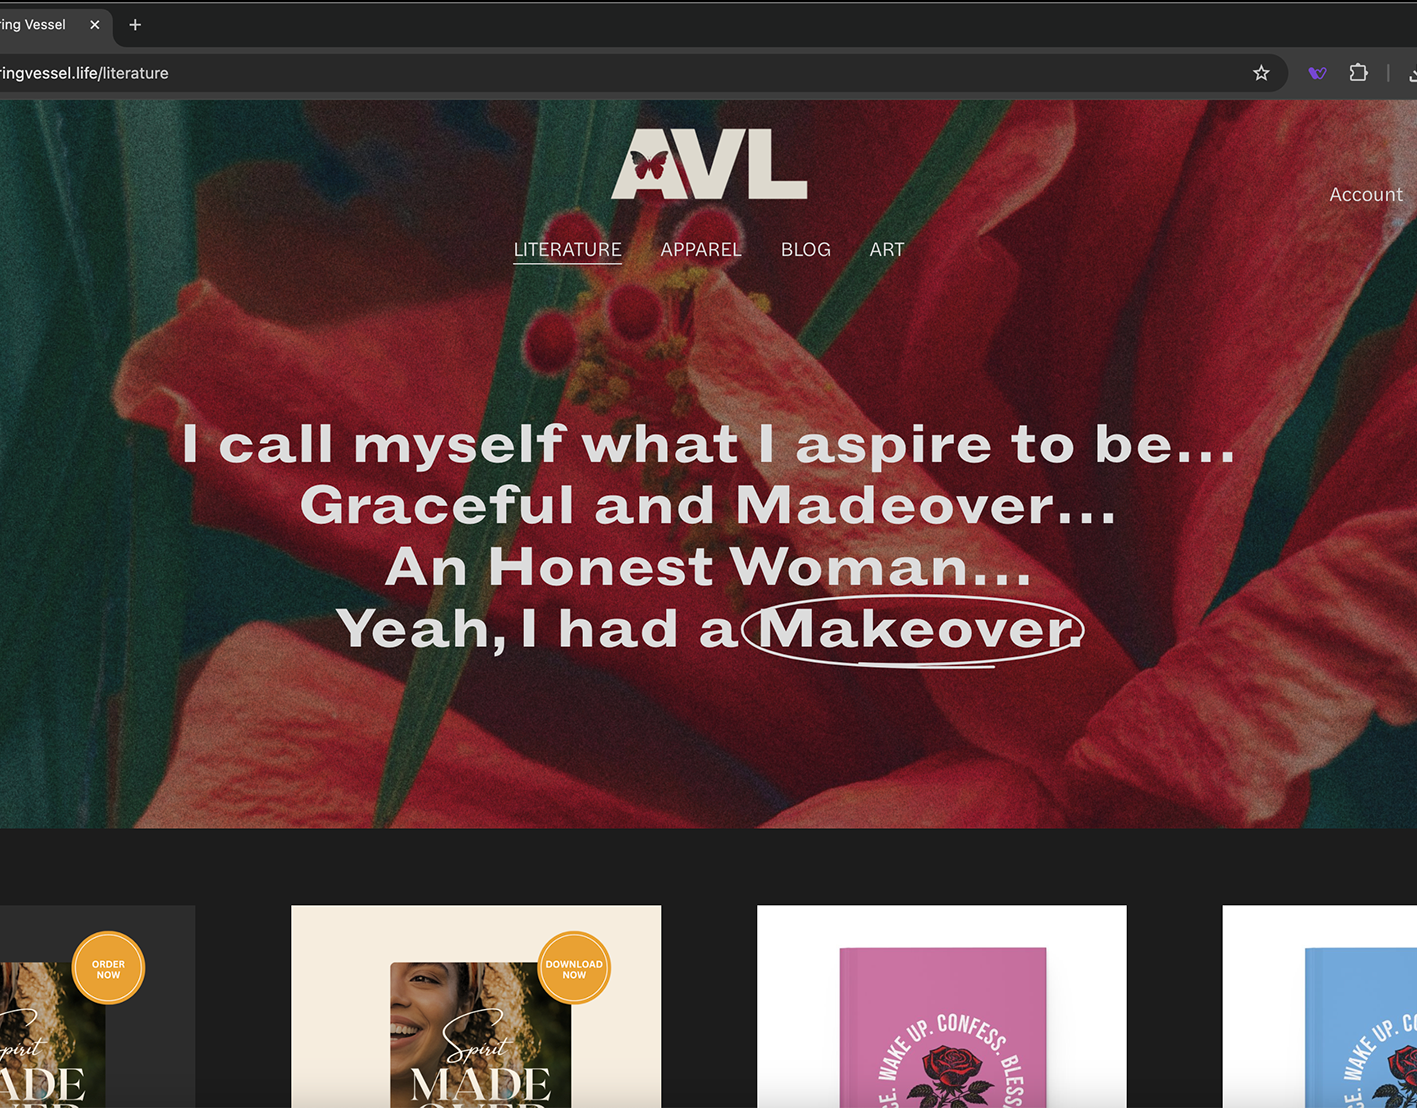The image size is (1417, 1108).
Task: Close the current browser tab
Action: pos(95,25)
